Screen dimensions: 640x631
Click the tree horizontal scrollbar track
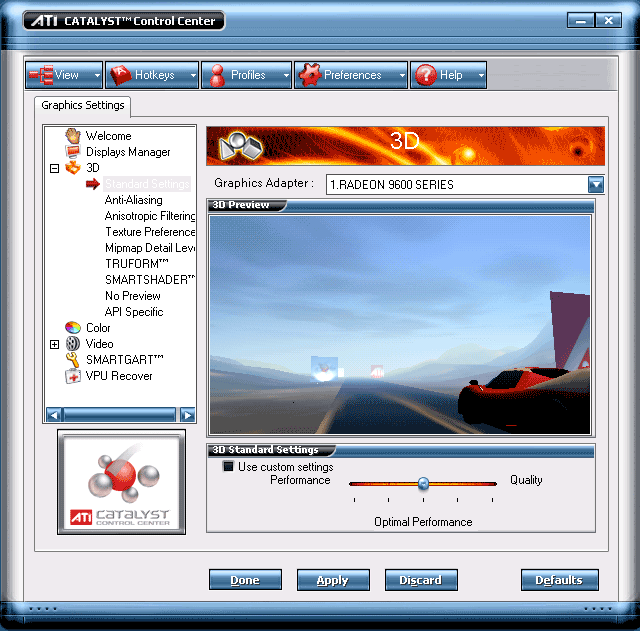120,415
